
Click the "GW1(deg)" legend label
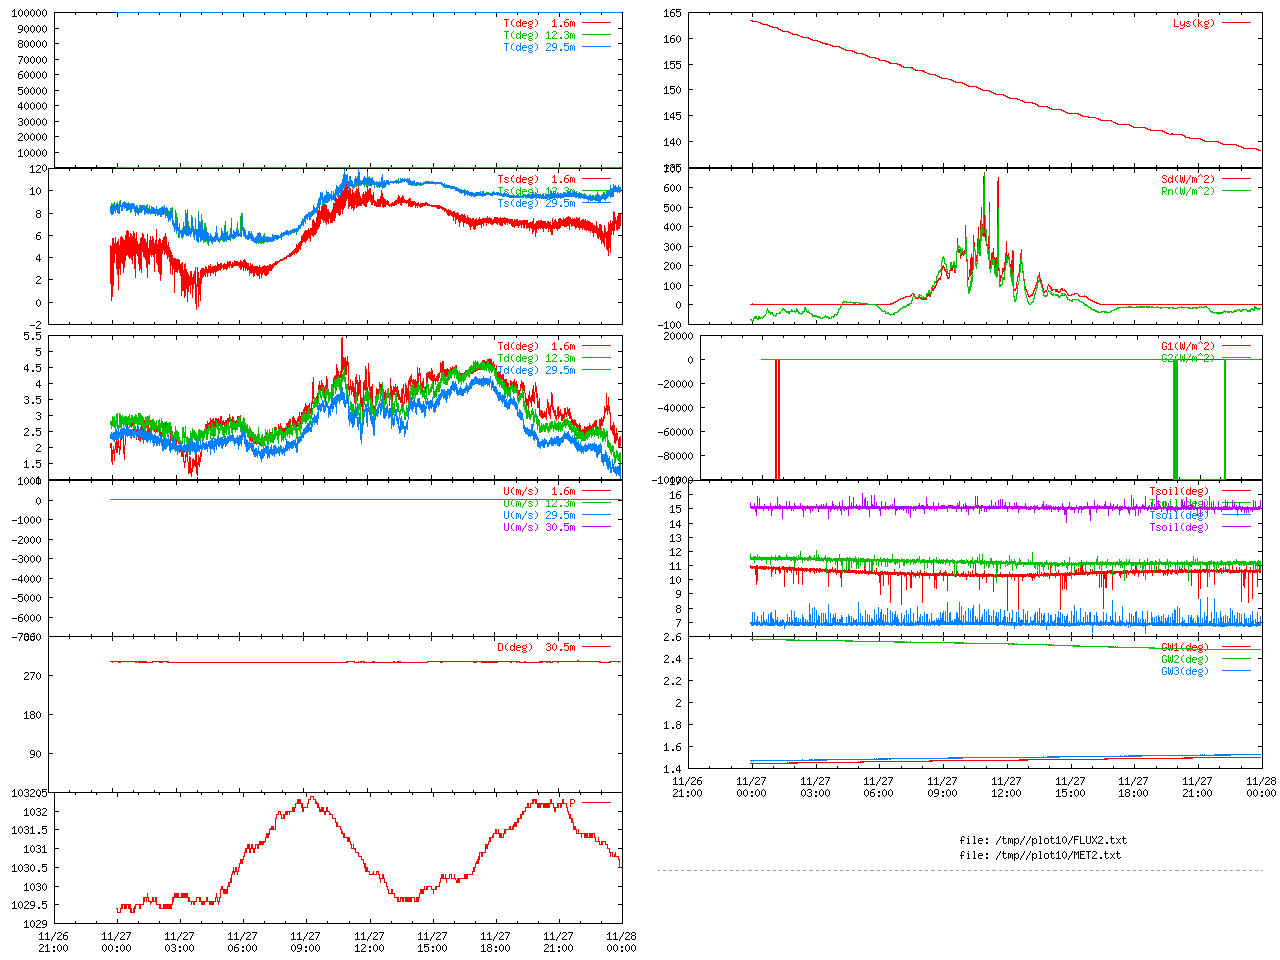click(1185, 647)
